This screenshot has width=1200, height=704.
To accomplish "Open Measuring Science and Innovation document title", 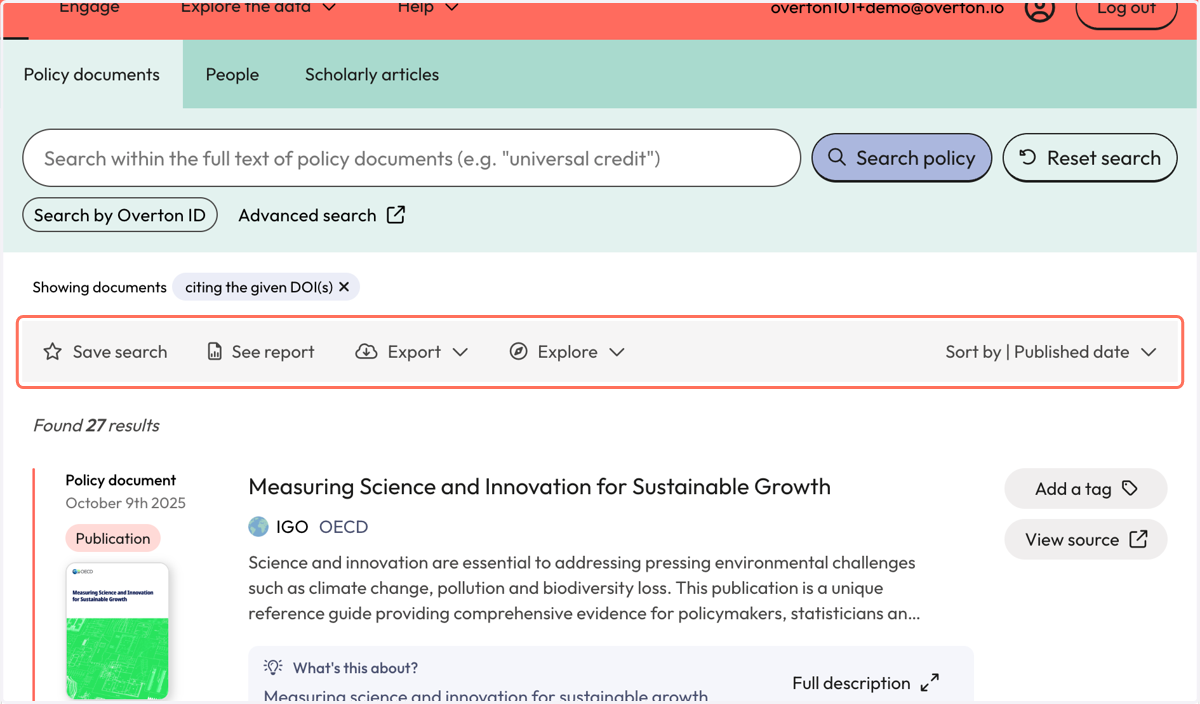I will (539, 487).
